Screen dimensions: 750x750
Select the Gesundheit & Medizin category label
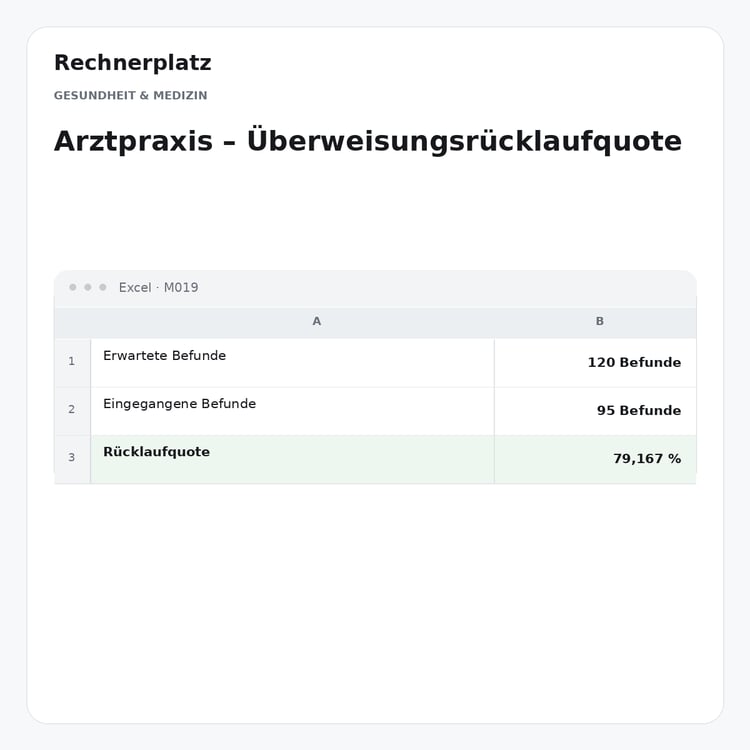click(x=131, y=95)
